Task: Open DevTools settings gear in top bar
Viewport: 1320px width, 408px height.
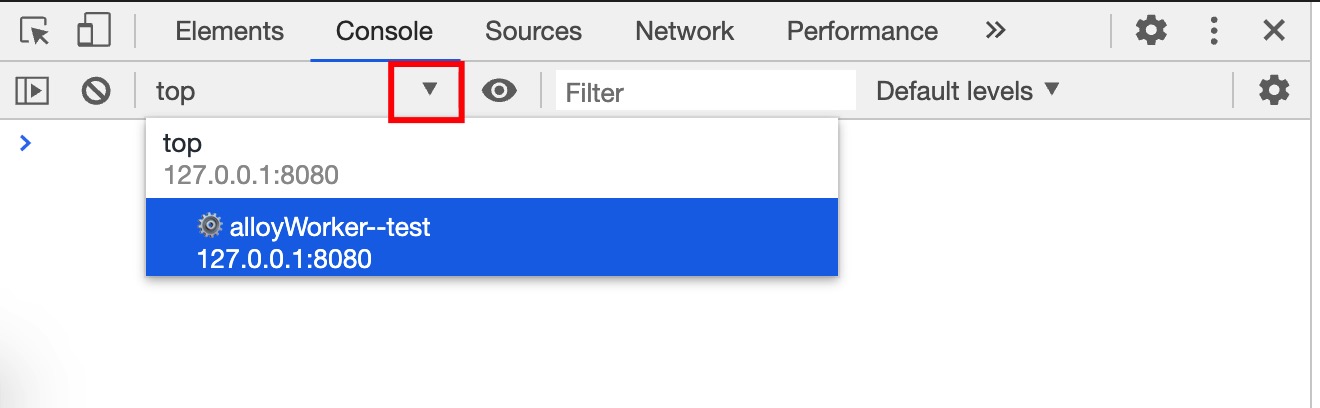Action: pyautogui.click(x=1152, y=31)
